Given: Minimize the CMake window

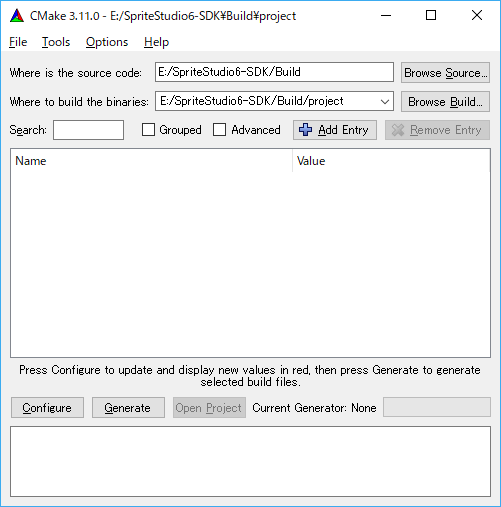Looking at the screenshot, I should click(386, 15).
